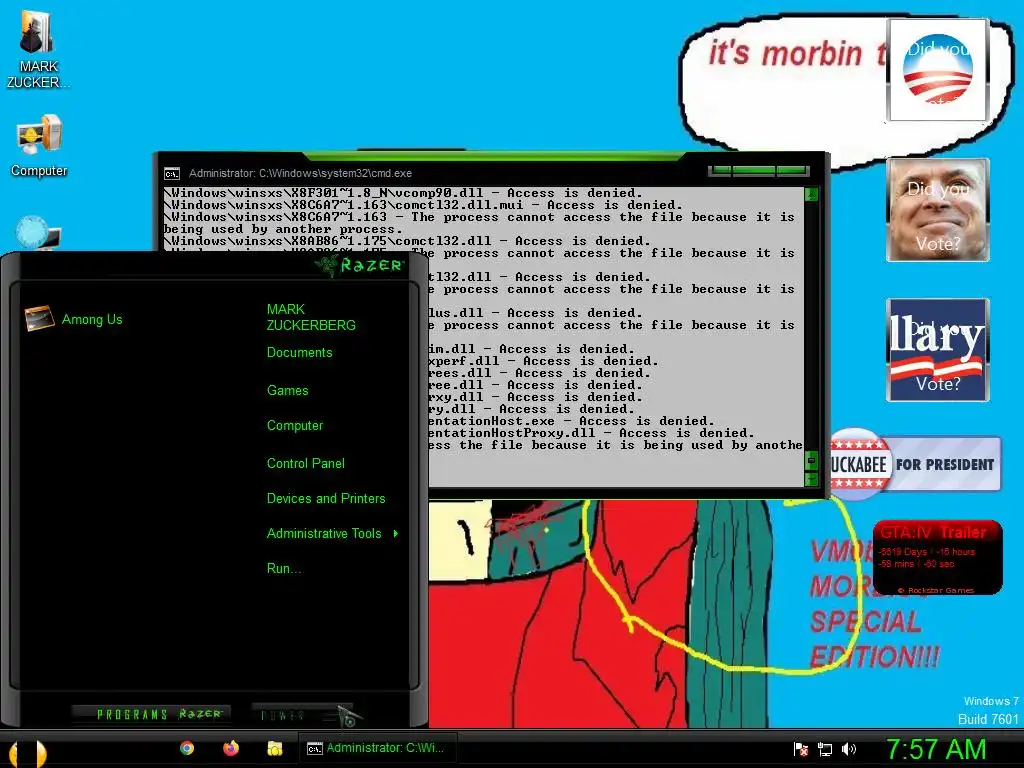The height and width of the screenshot is (768, 1024).
Task: Click the Start orb on the taskbar
Action: pyautogui.click(x=27, y=752)
